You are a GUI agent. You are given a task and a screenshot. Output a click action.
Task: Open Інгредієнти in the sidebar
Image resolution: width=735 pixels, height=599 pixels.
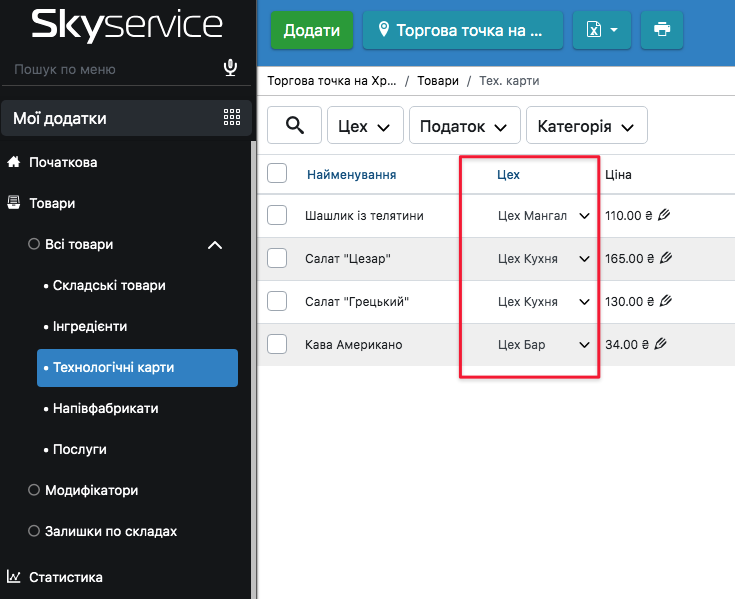pyautogui.click(x=89, y=326)
